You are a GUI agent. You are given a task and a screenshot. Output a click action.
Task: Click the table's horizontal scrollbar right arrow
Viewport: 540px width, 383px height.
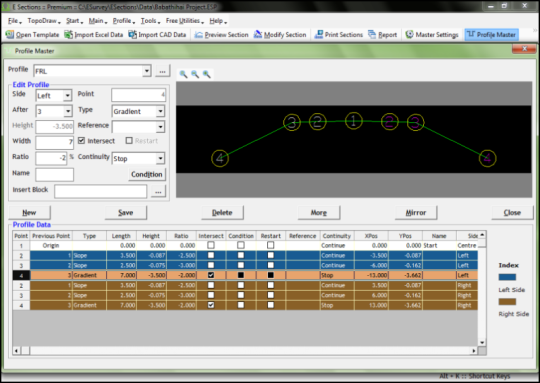tap(474, 351)
